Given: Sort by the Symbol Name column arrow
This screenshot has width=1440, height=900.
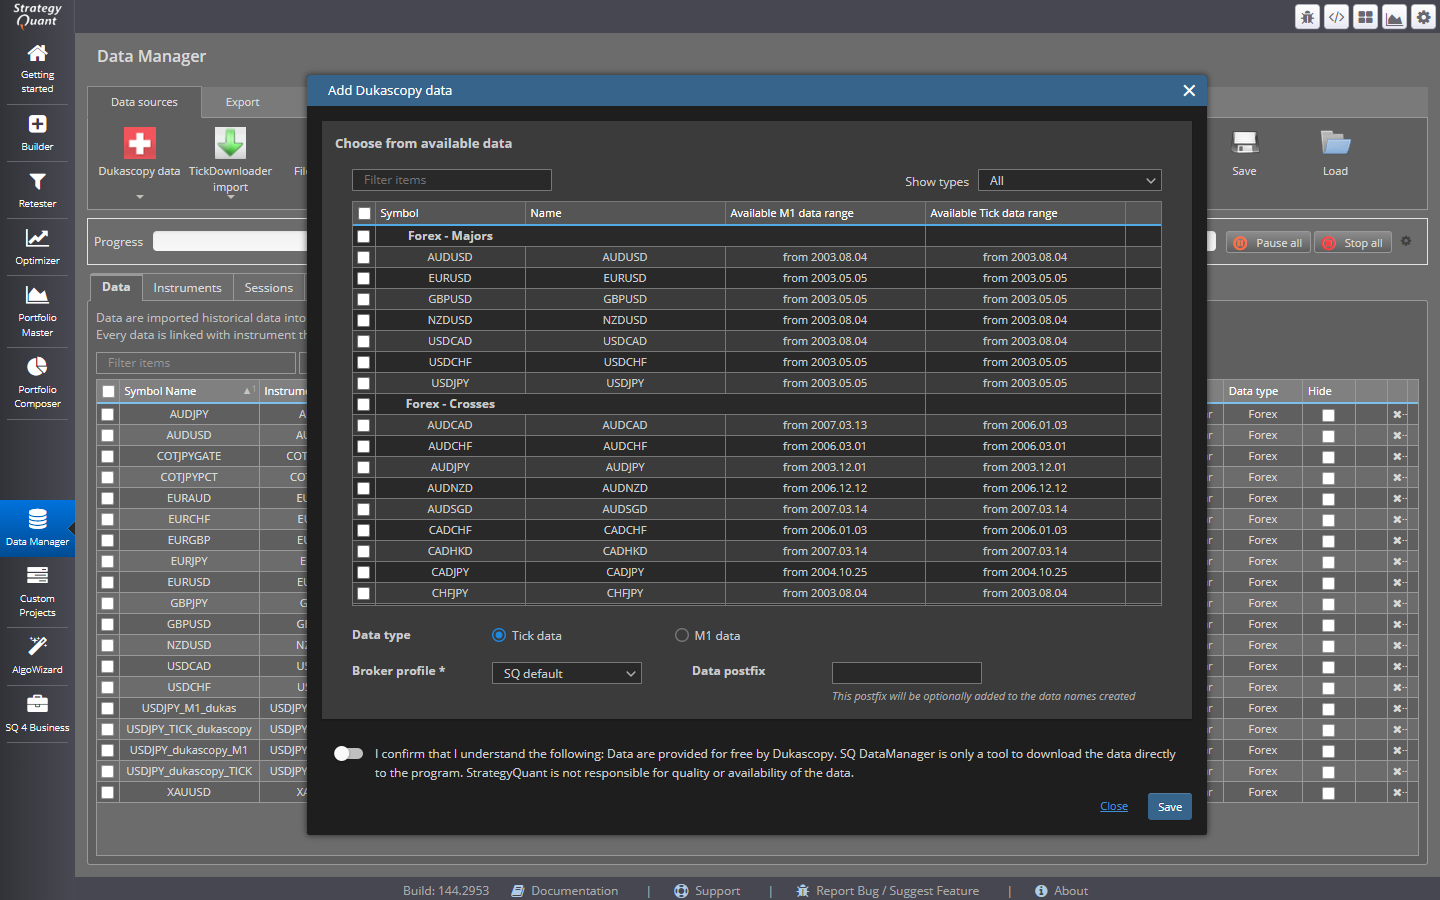Looking at the screenshot, I should tap(247, 391).
